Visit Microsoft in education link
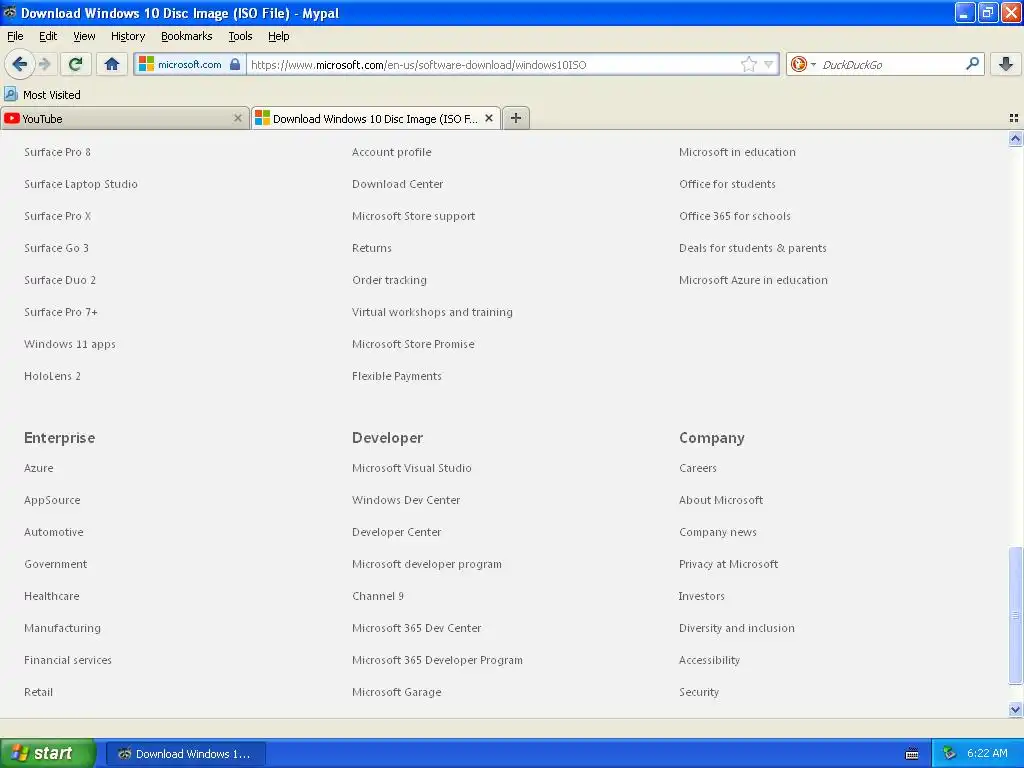The height and width of the screenshot is (768, 1024). (737, 152)
